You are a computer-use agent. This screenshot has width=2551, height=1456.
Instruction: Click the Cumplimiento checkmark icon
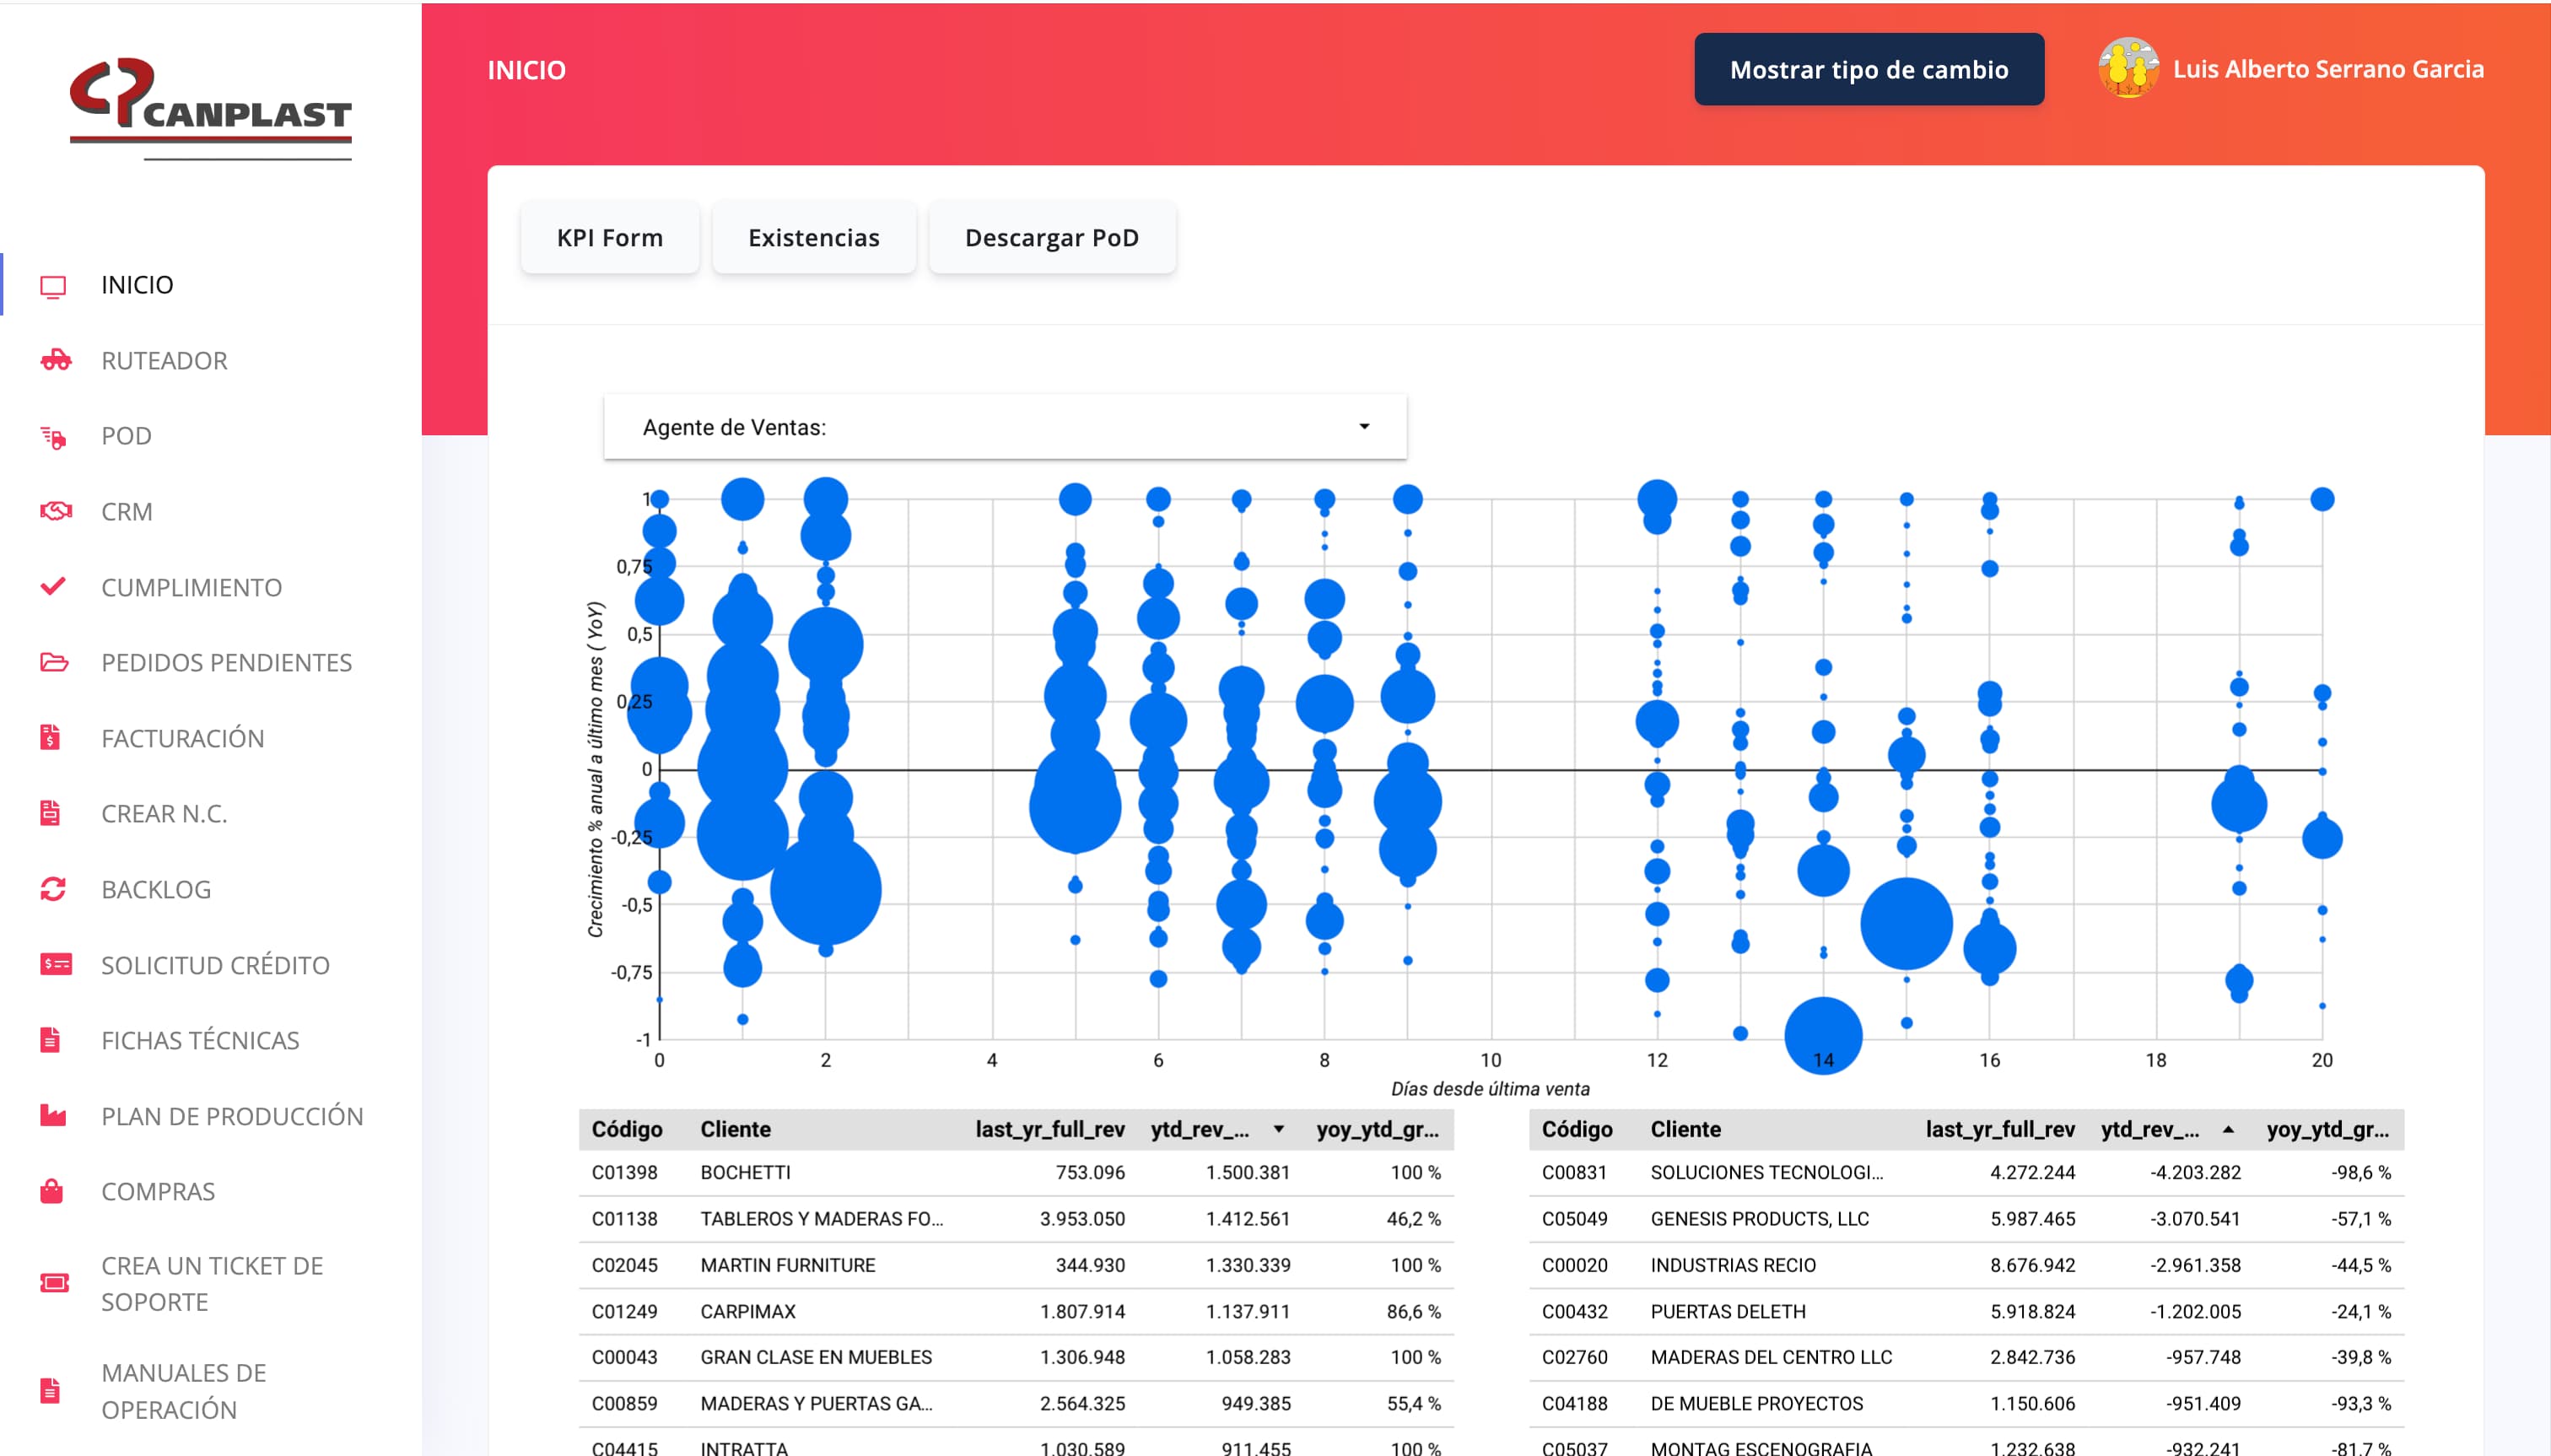click(x=53, y=586)
